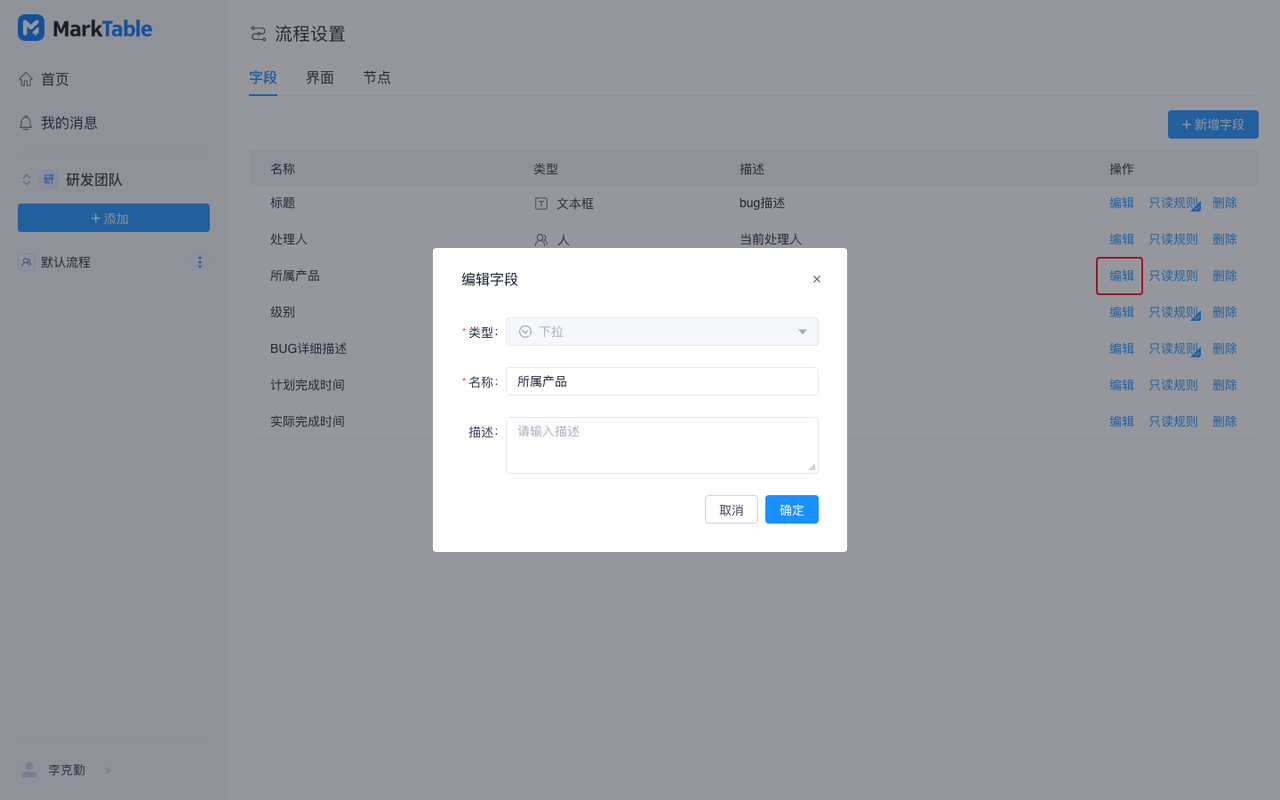
Task: Confirm with the 确定 button
Action: pyautogui.click(x=792, y=510)
